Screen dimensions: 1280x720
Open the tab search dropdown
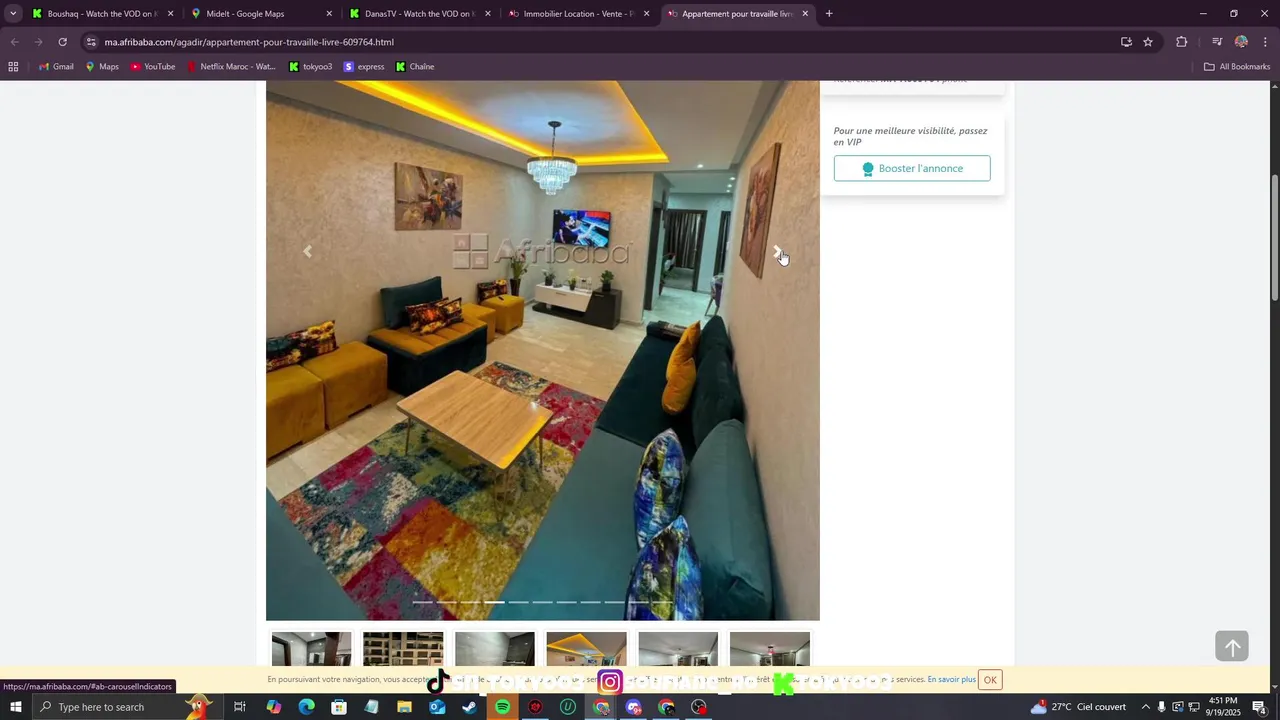pos(13,14)
